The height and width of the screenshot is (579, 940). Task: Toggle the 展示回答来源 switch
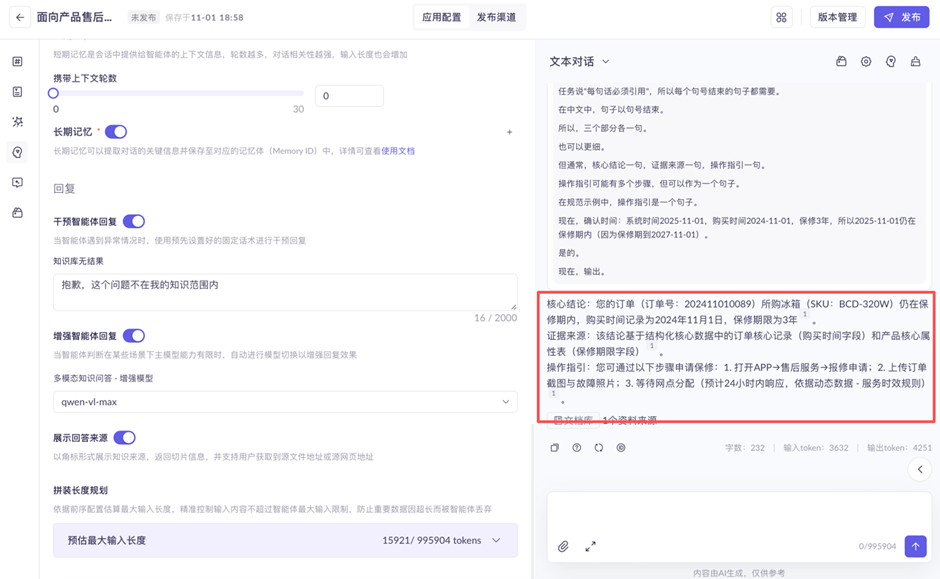[x=125, y=438]
